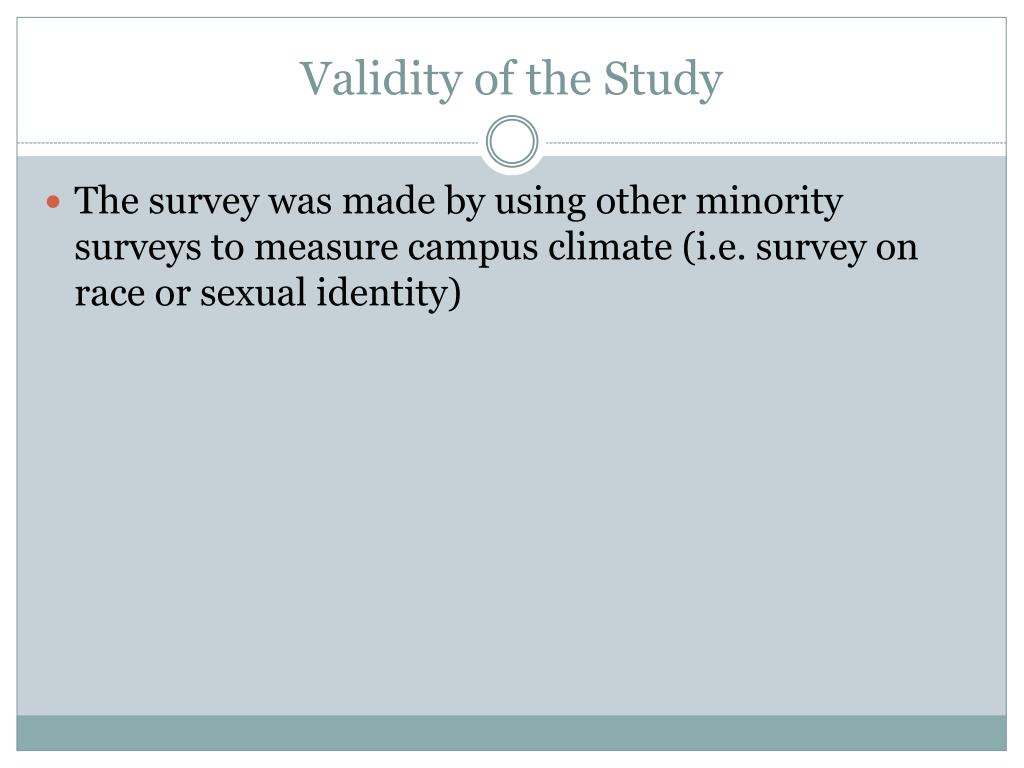The image size is (1024, 768).
Task: Click the dark teal footer bar
Action: tap(511, 733)
